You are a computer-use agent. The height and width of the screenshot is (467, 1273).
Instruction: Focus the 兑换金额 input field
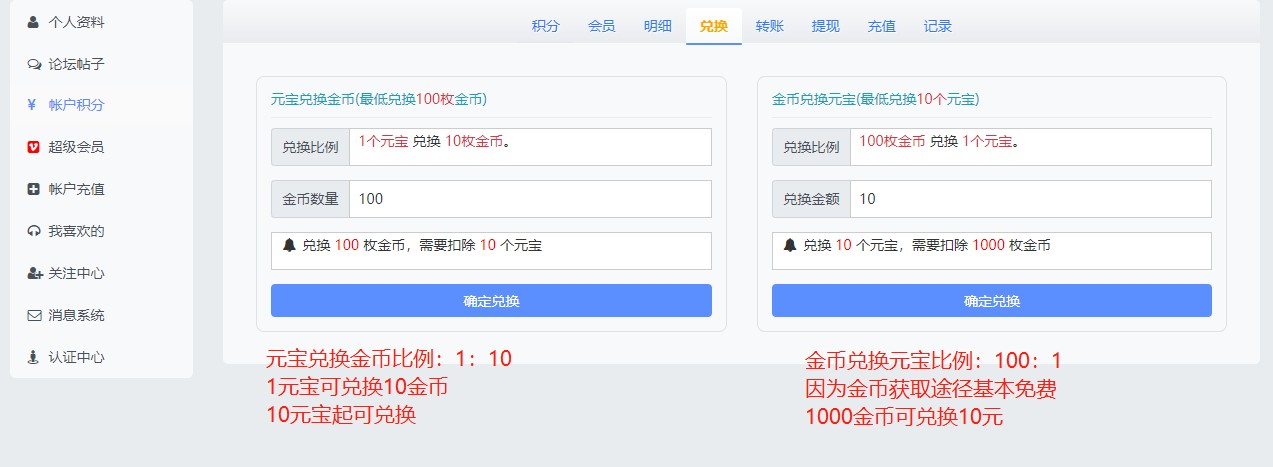(1030, 199)
